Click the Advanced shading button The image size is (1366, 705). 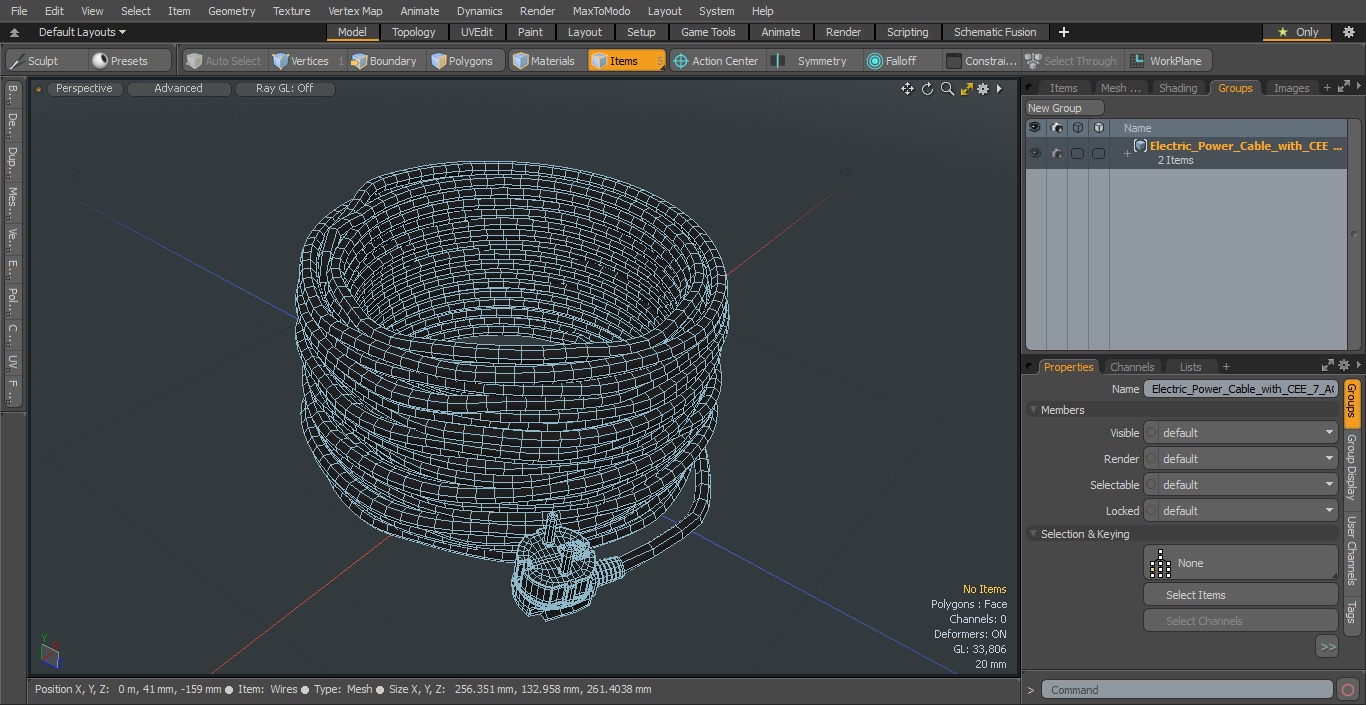pos(178,89)
